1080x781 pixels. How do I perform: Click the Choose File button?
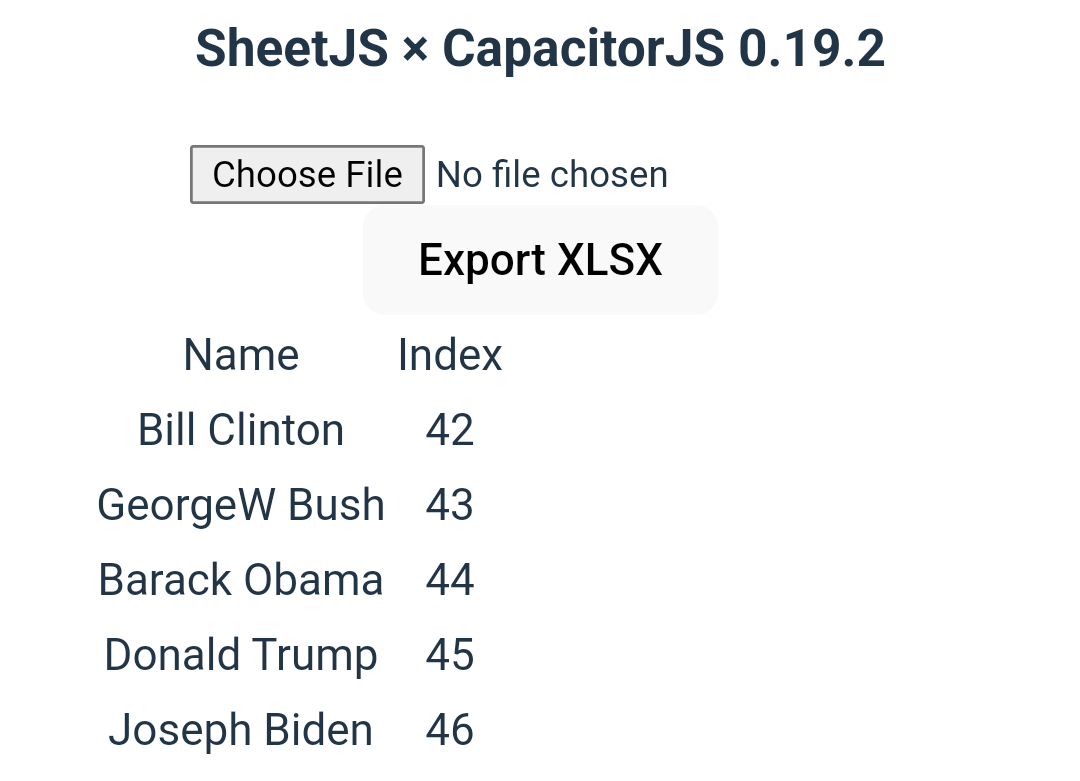(x=307, y=175)
